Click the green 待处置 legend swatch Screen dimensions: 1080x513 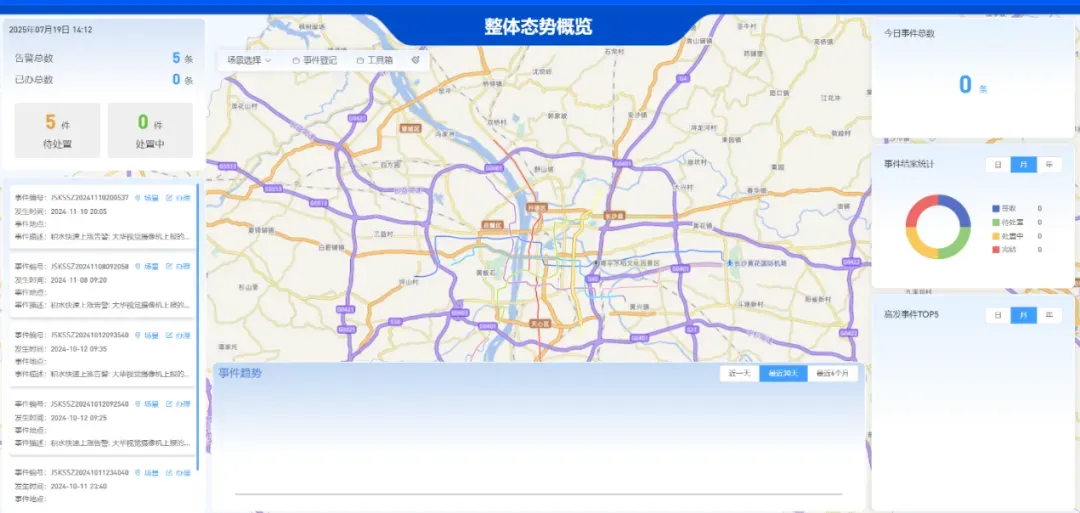[995, 222]
